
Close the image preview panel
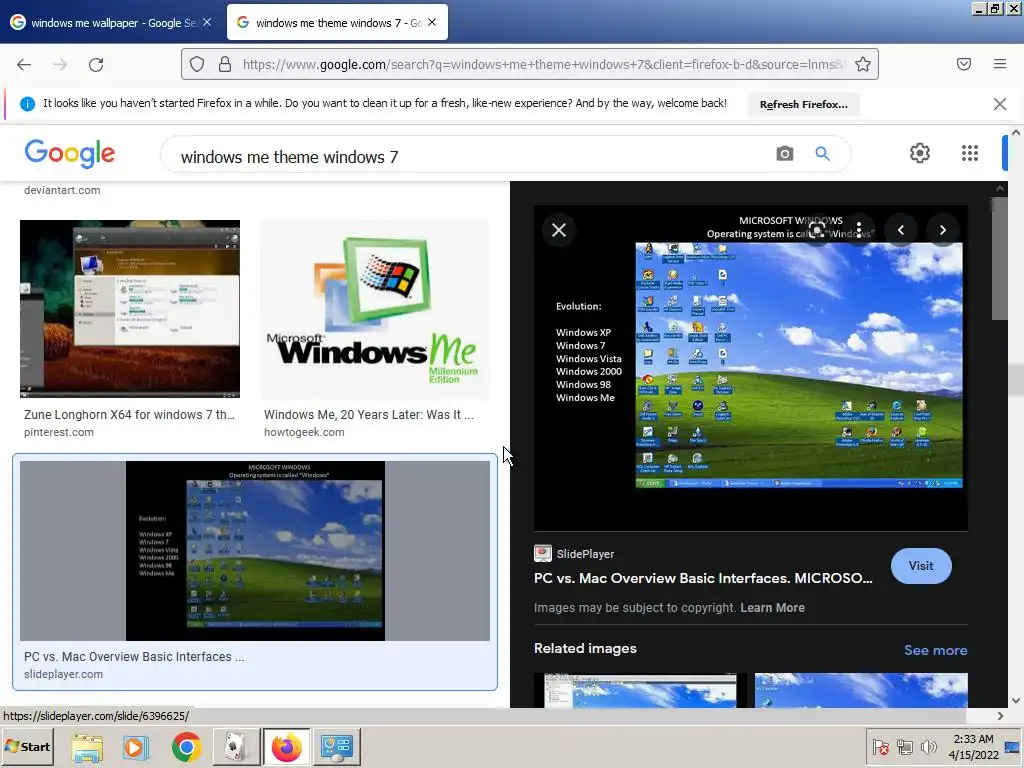[x=559, y=230]
